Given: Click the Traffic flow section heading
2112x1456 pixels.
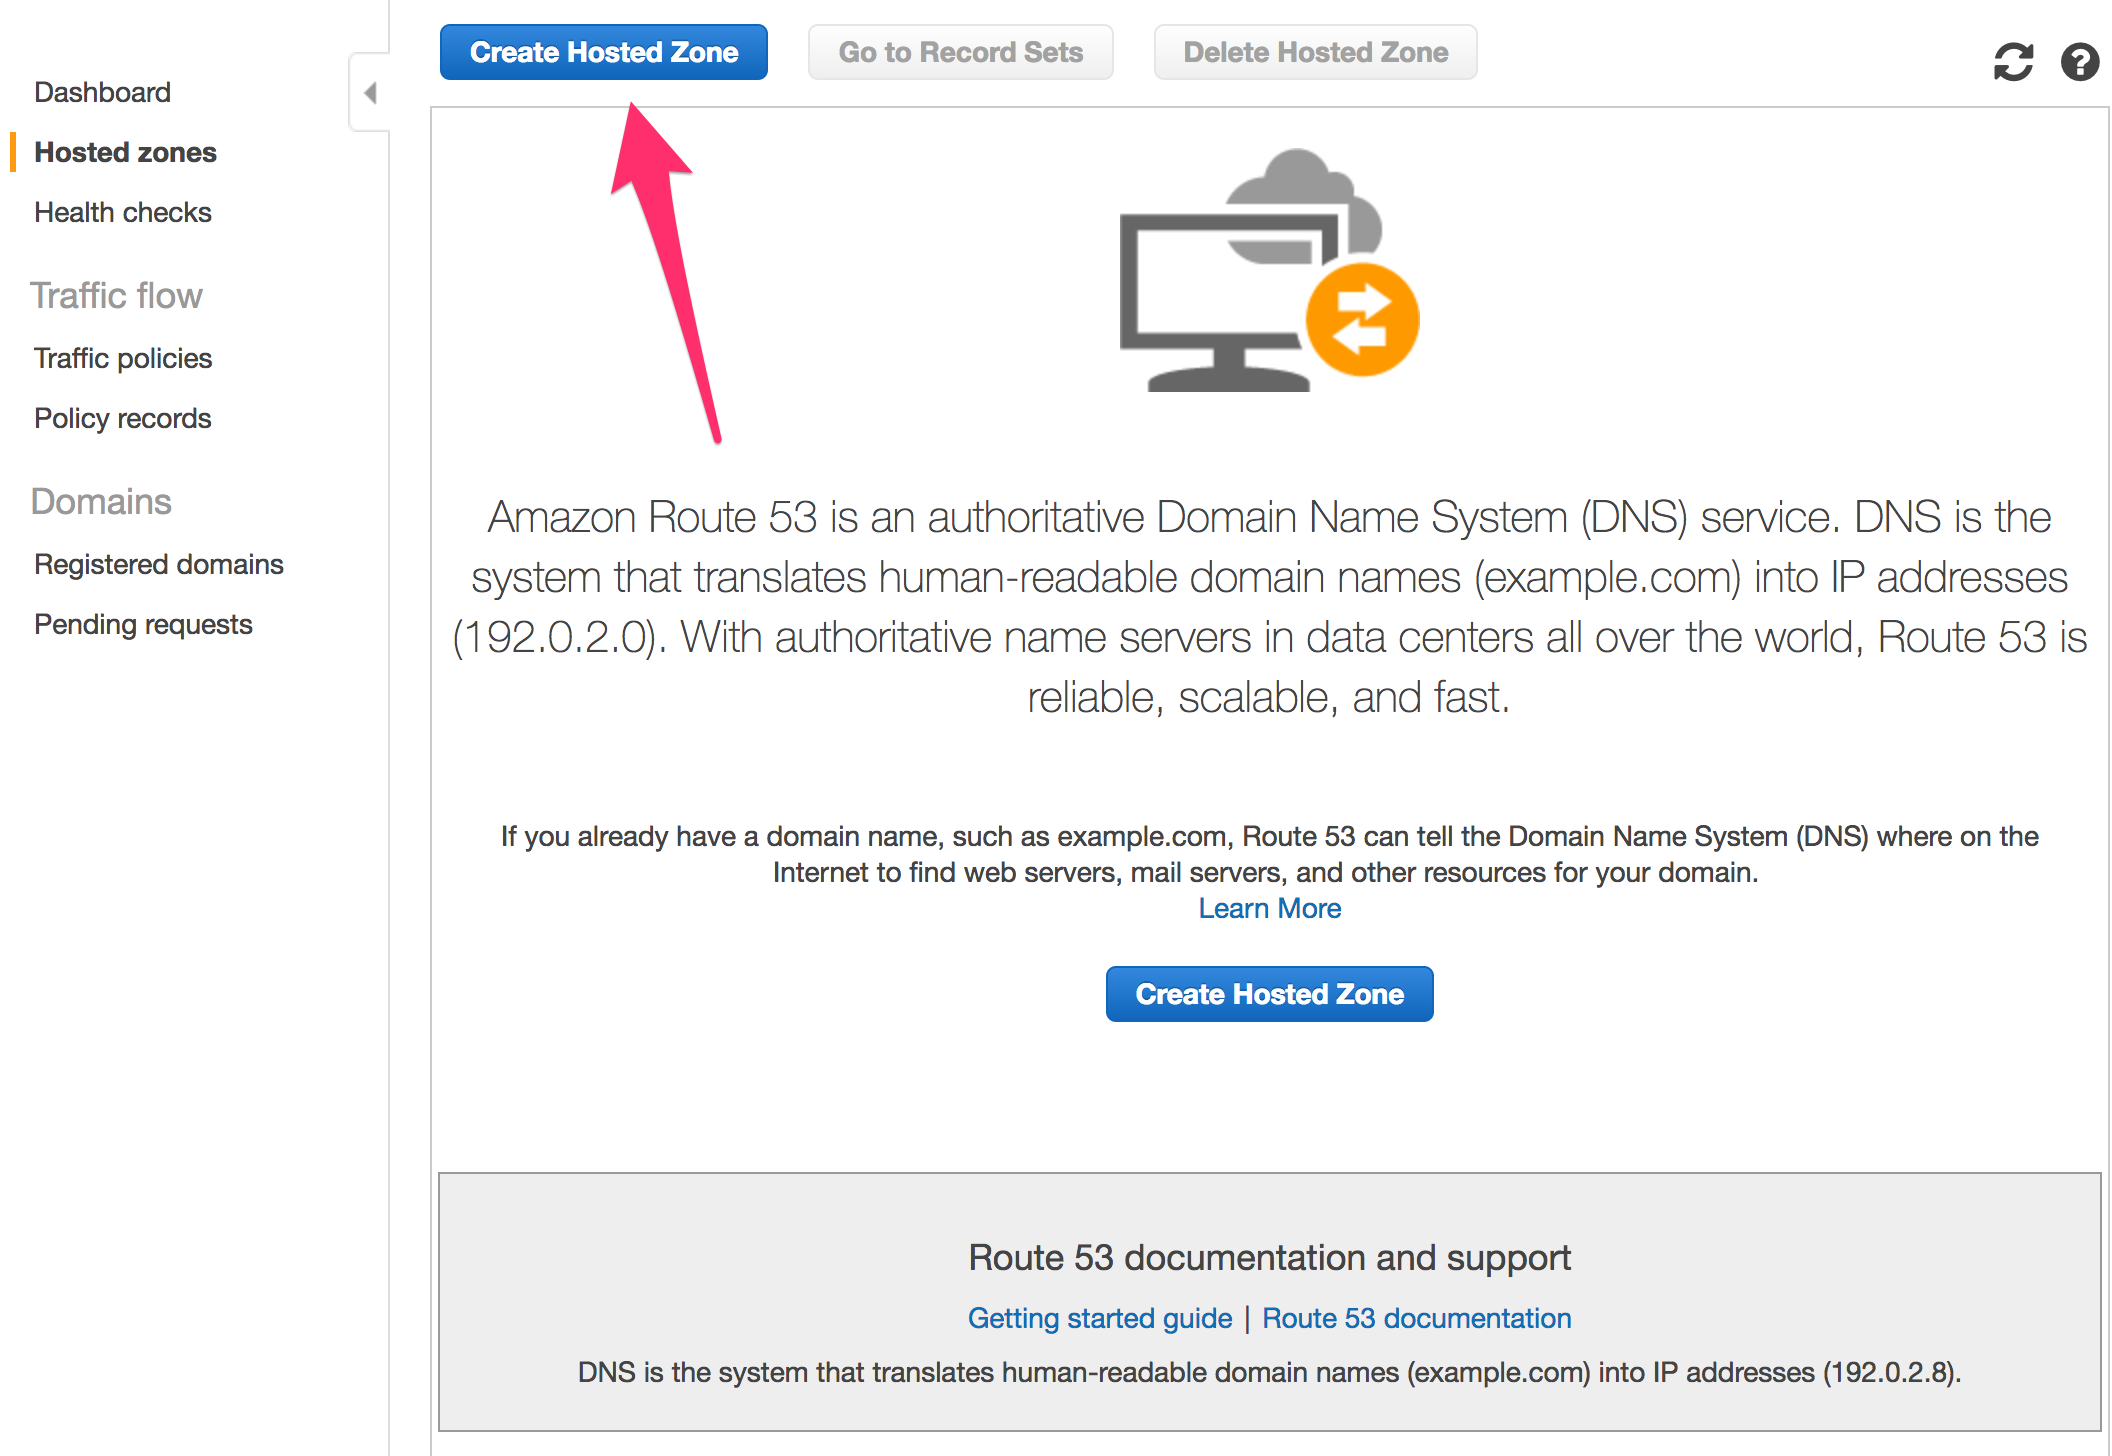Looking at the screenshot, I should click(x=116, y=296).
